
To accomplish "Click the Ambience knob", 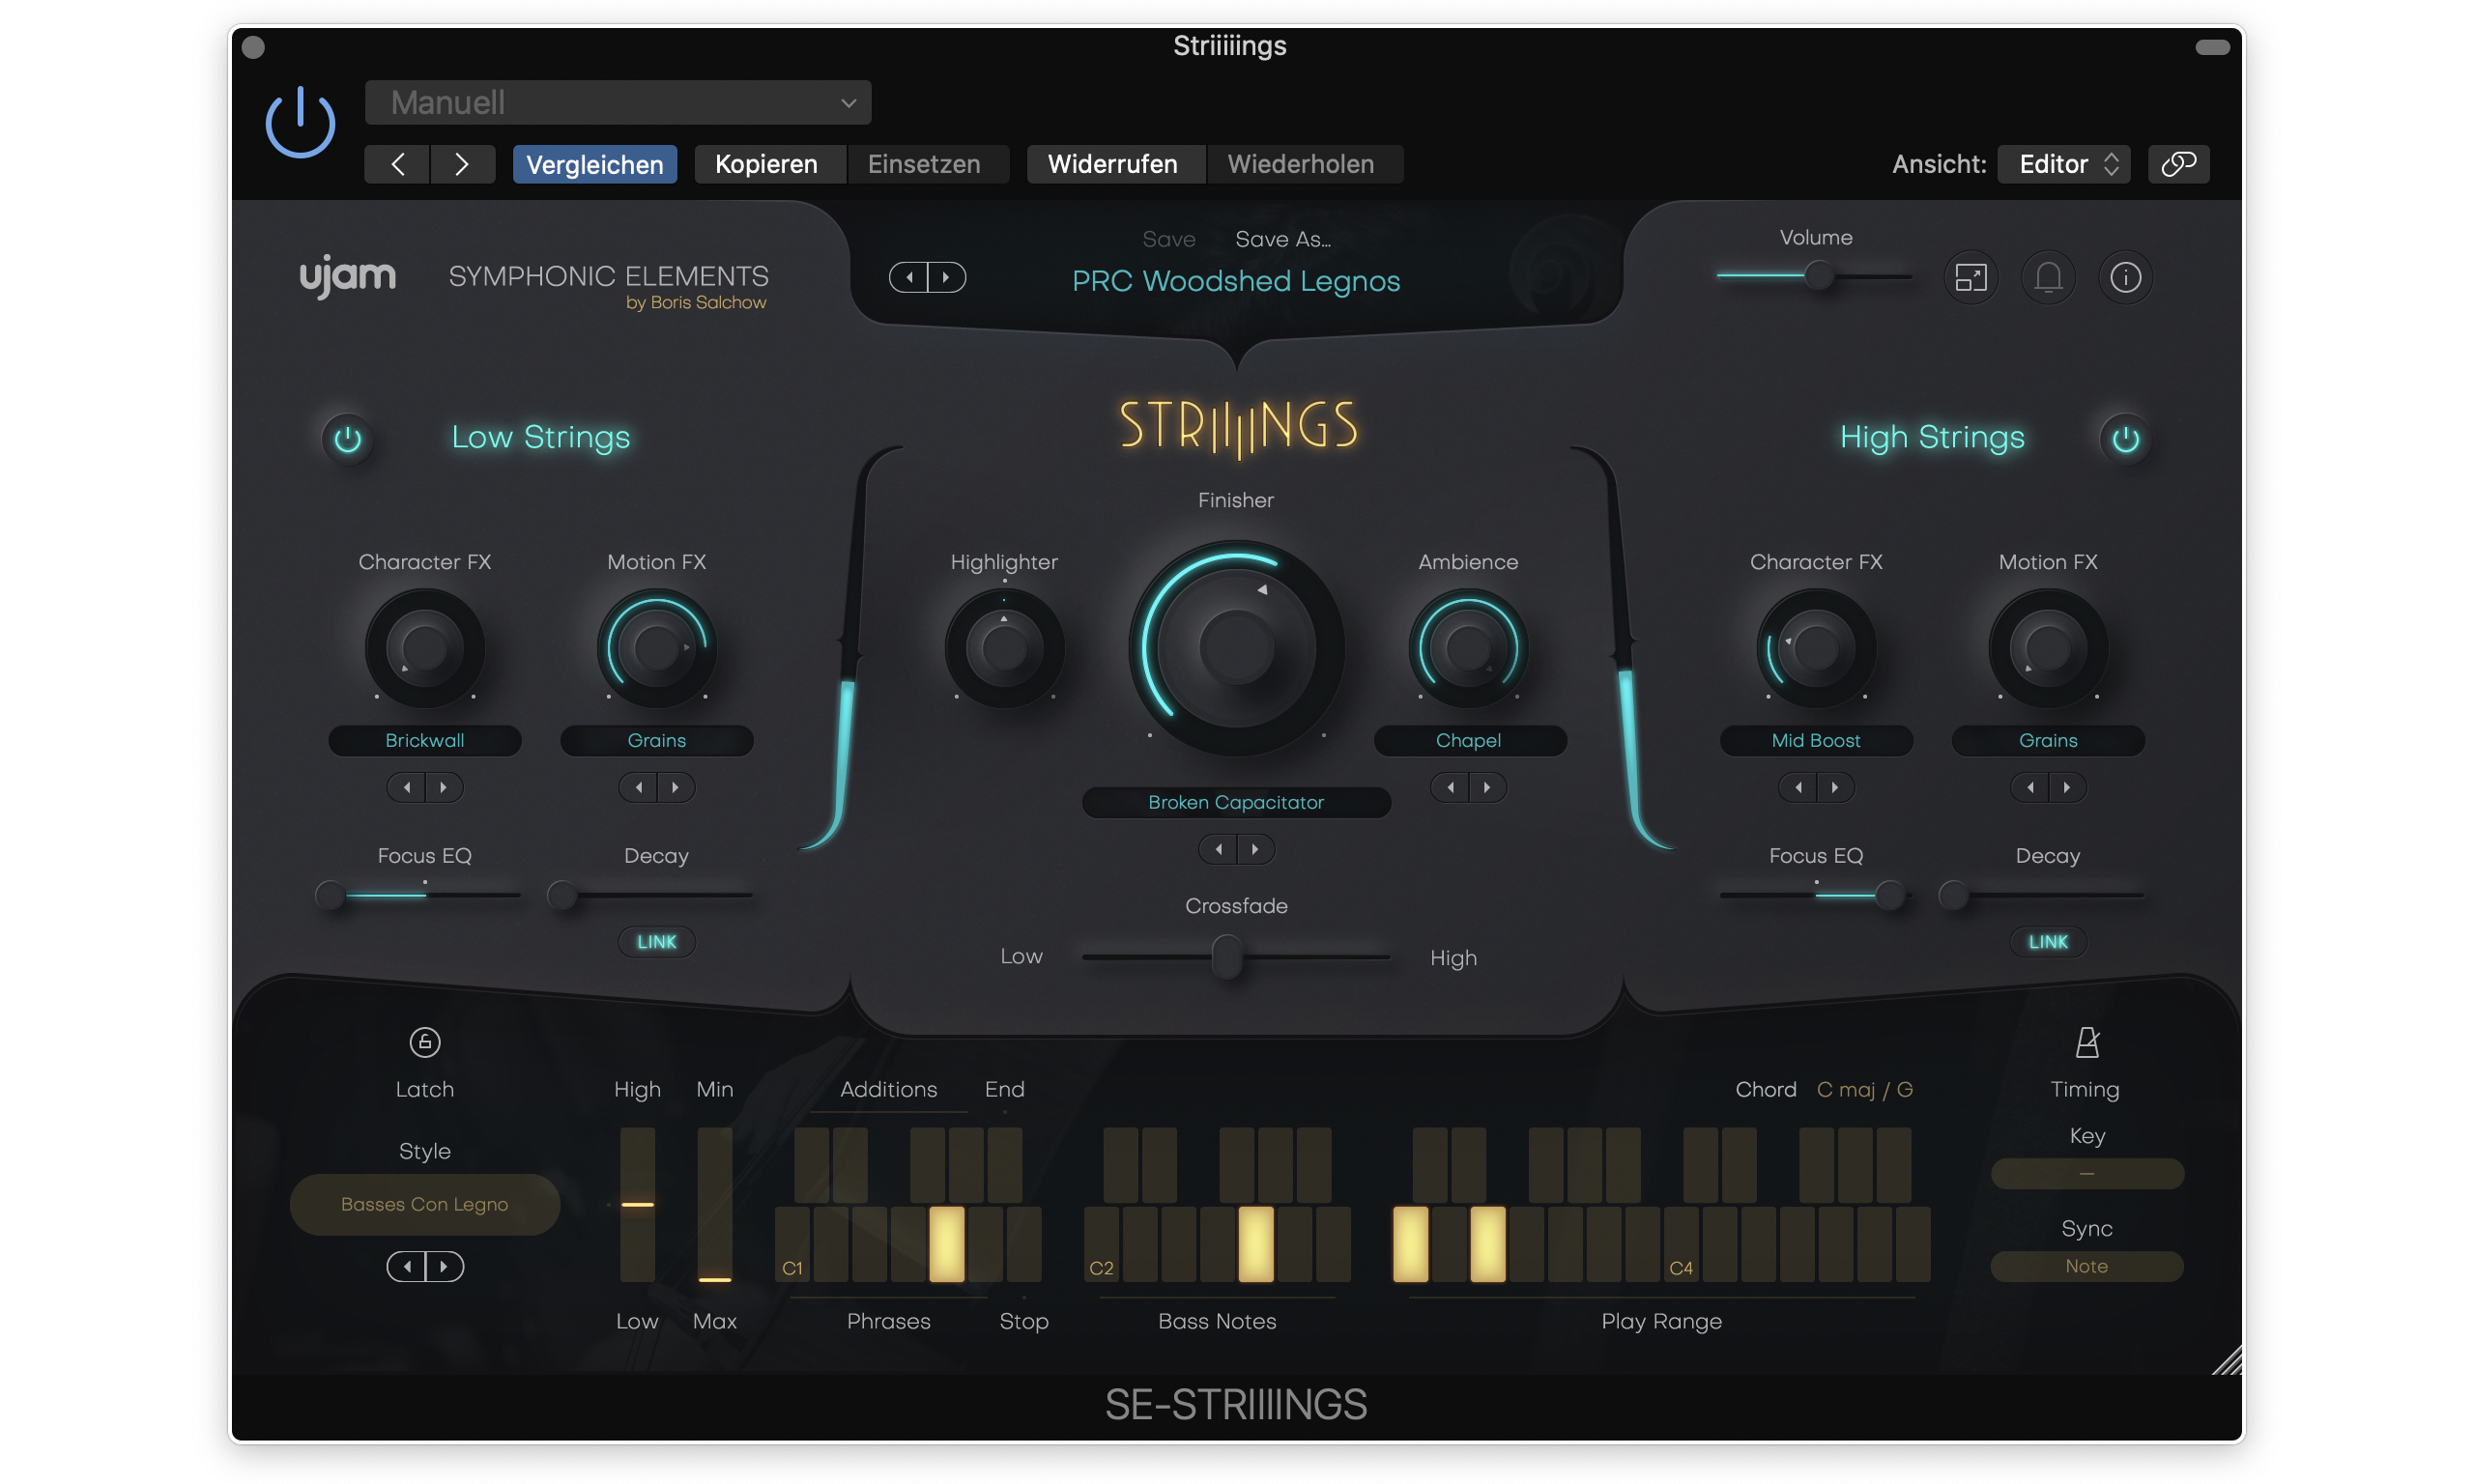I will pyautogui.click(x=1468, y=648).
